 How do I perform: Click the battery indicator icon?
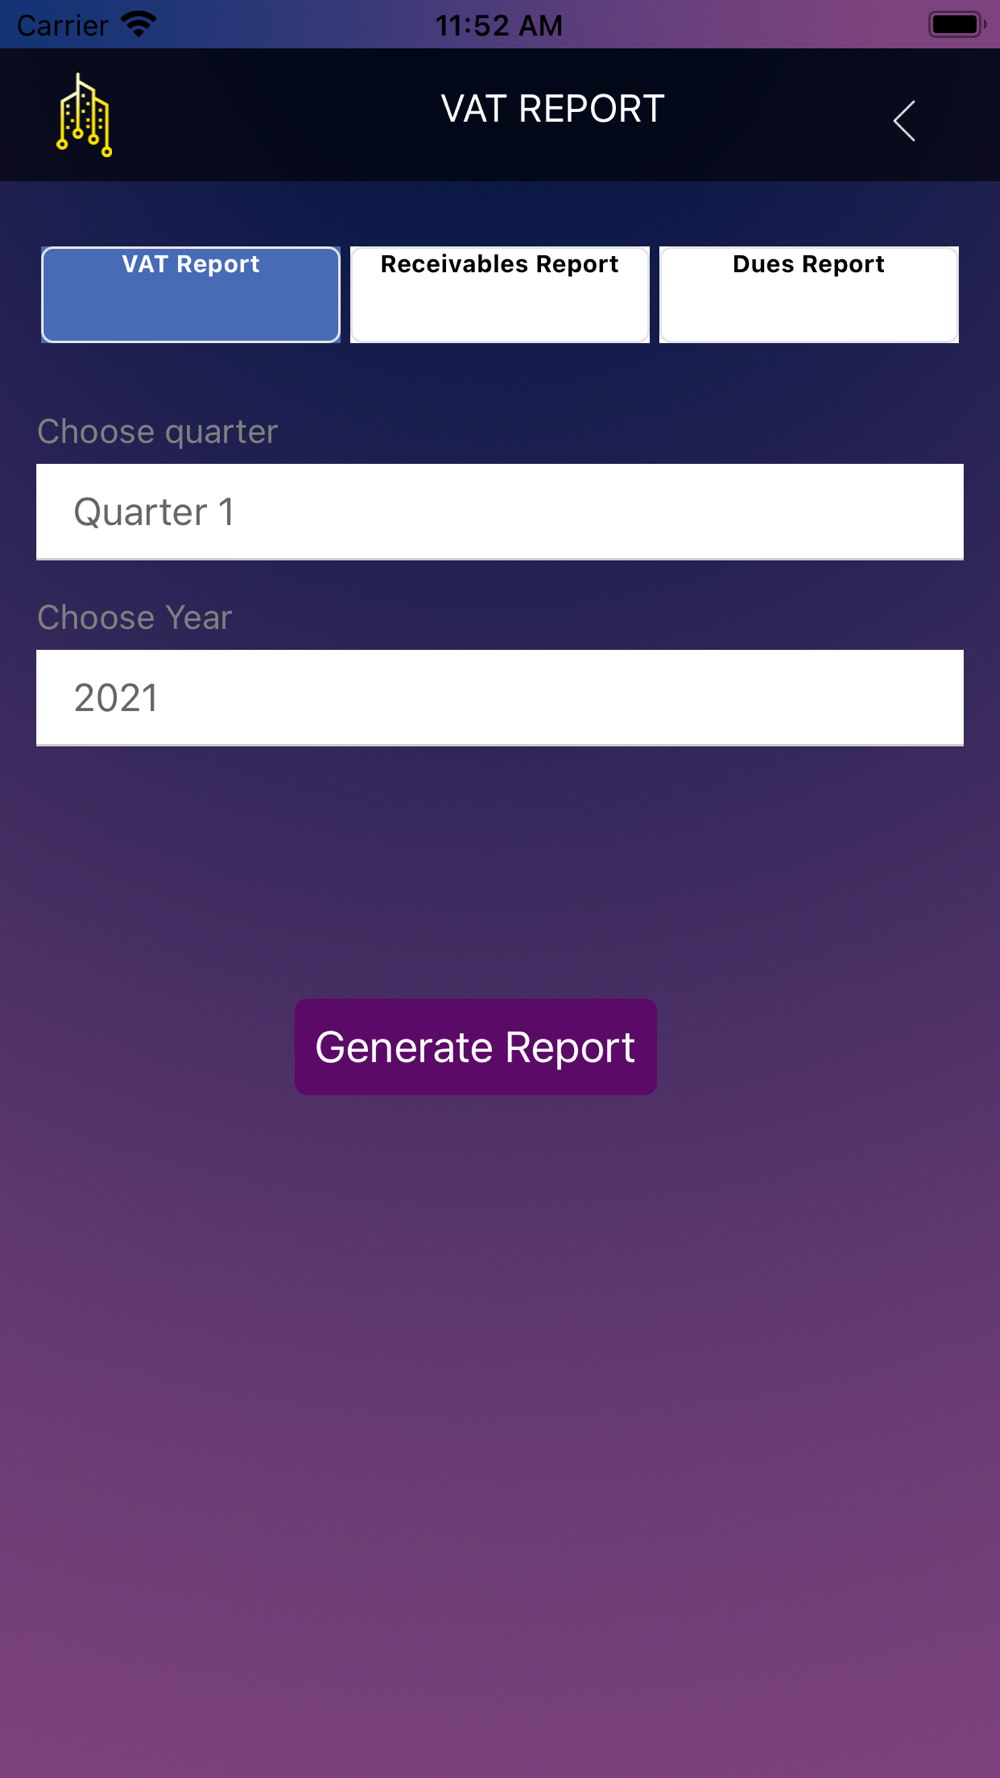pyautogui.click(x=956, y=24)
